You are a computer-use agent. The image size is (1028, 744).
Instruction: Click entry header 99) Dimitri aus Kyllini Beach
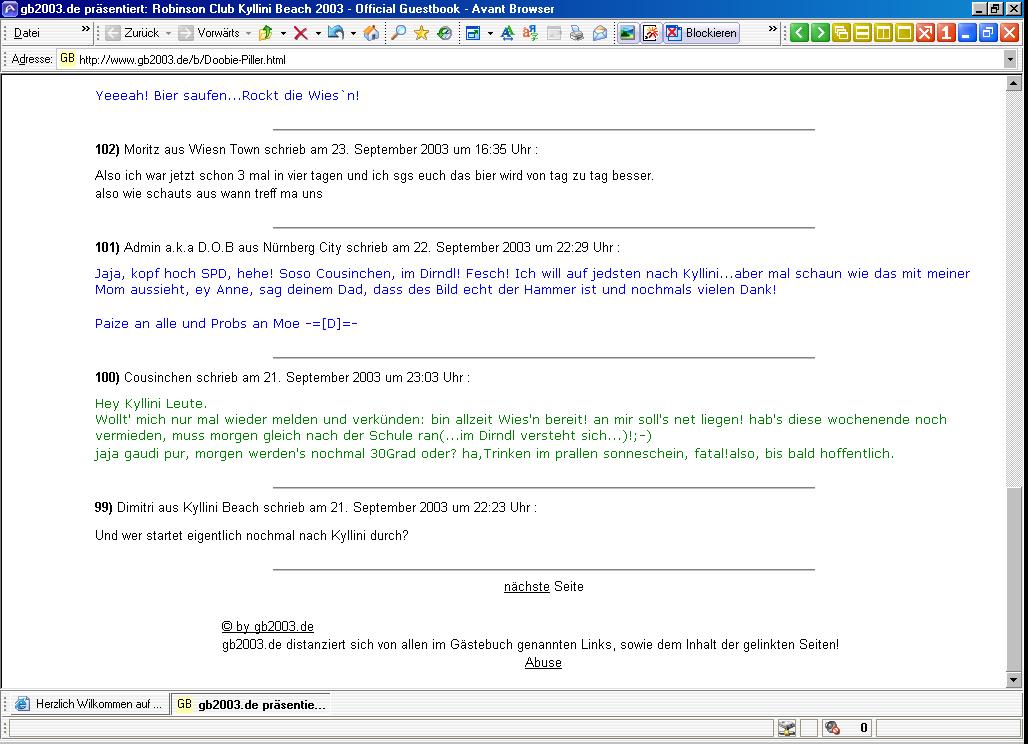click(316, 507)
